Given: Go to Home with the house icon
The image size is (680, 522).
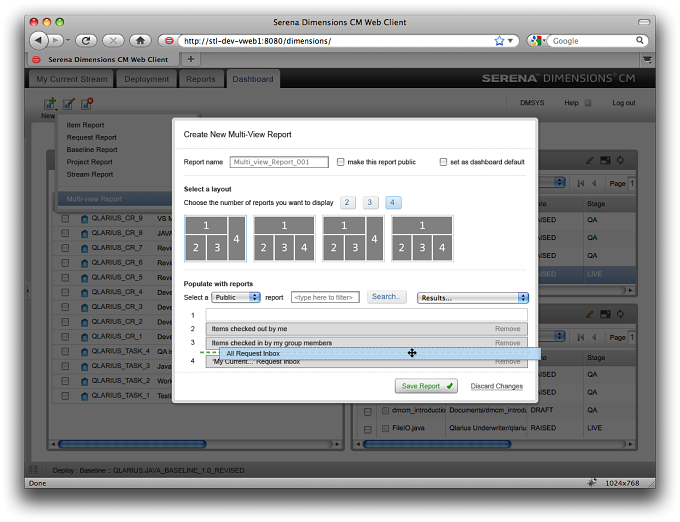Looking at the screenshot, I should [140, 40].
